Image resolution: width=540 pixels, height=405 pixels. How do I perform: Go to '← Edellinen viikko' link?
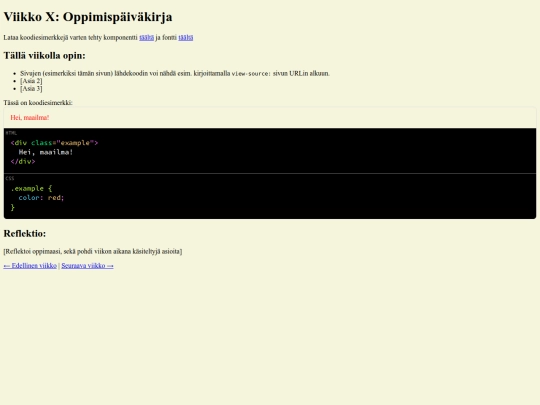[30, 266]
